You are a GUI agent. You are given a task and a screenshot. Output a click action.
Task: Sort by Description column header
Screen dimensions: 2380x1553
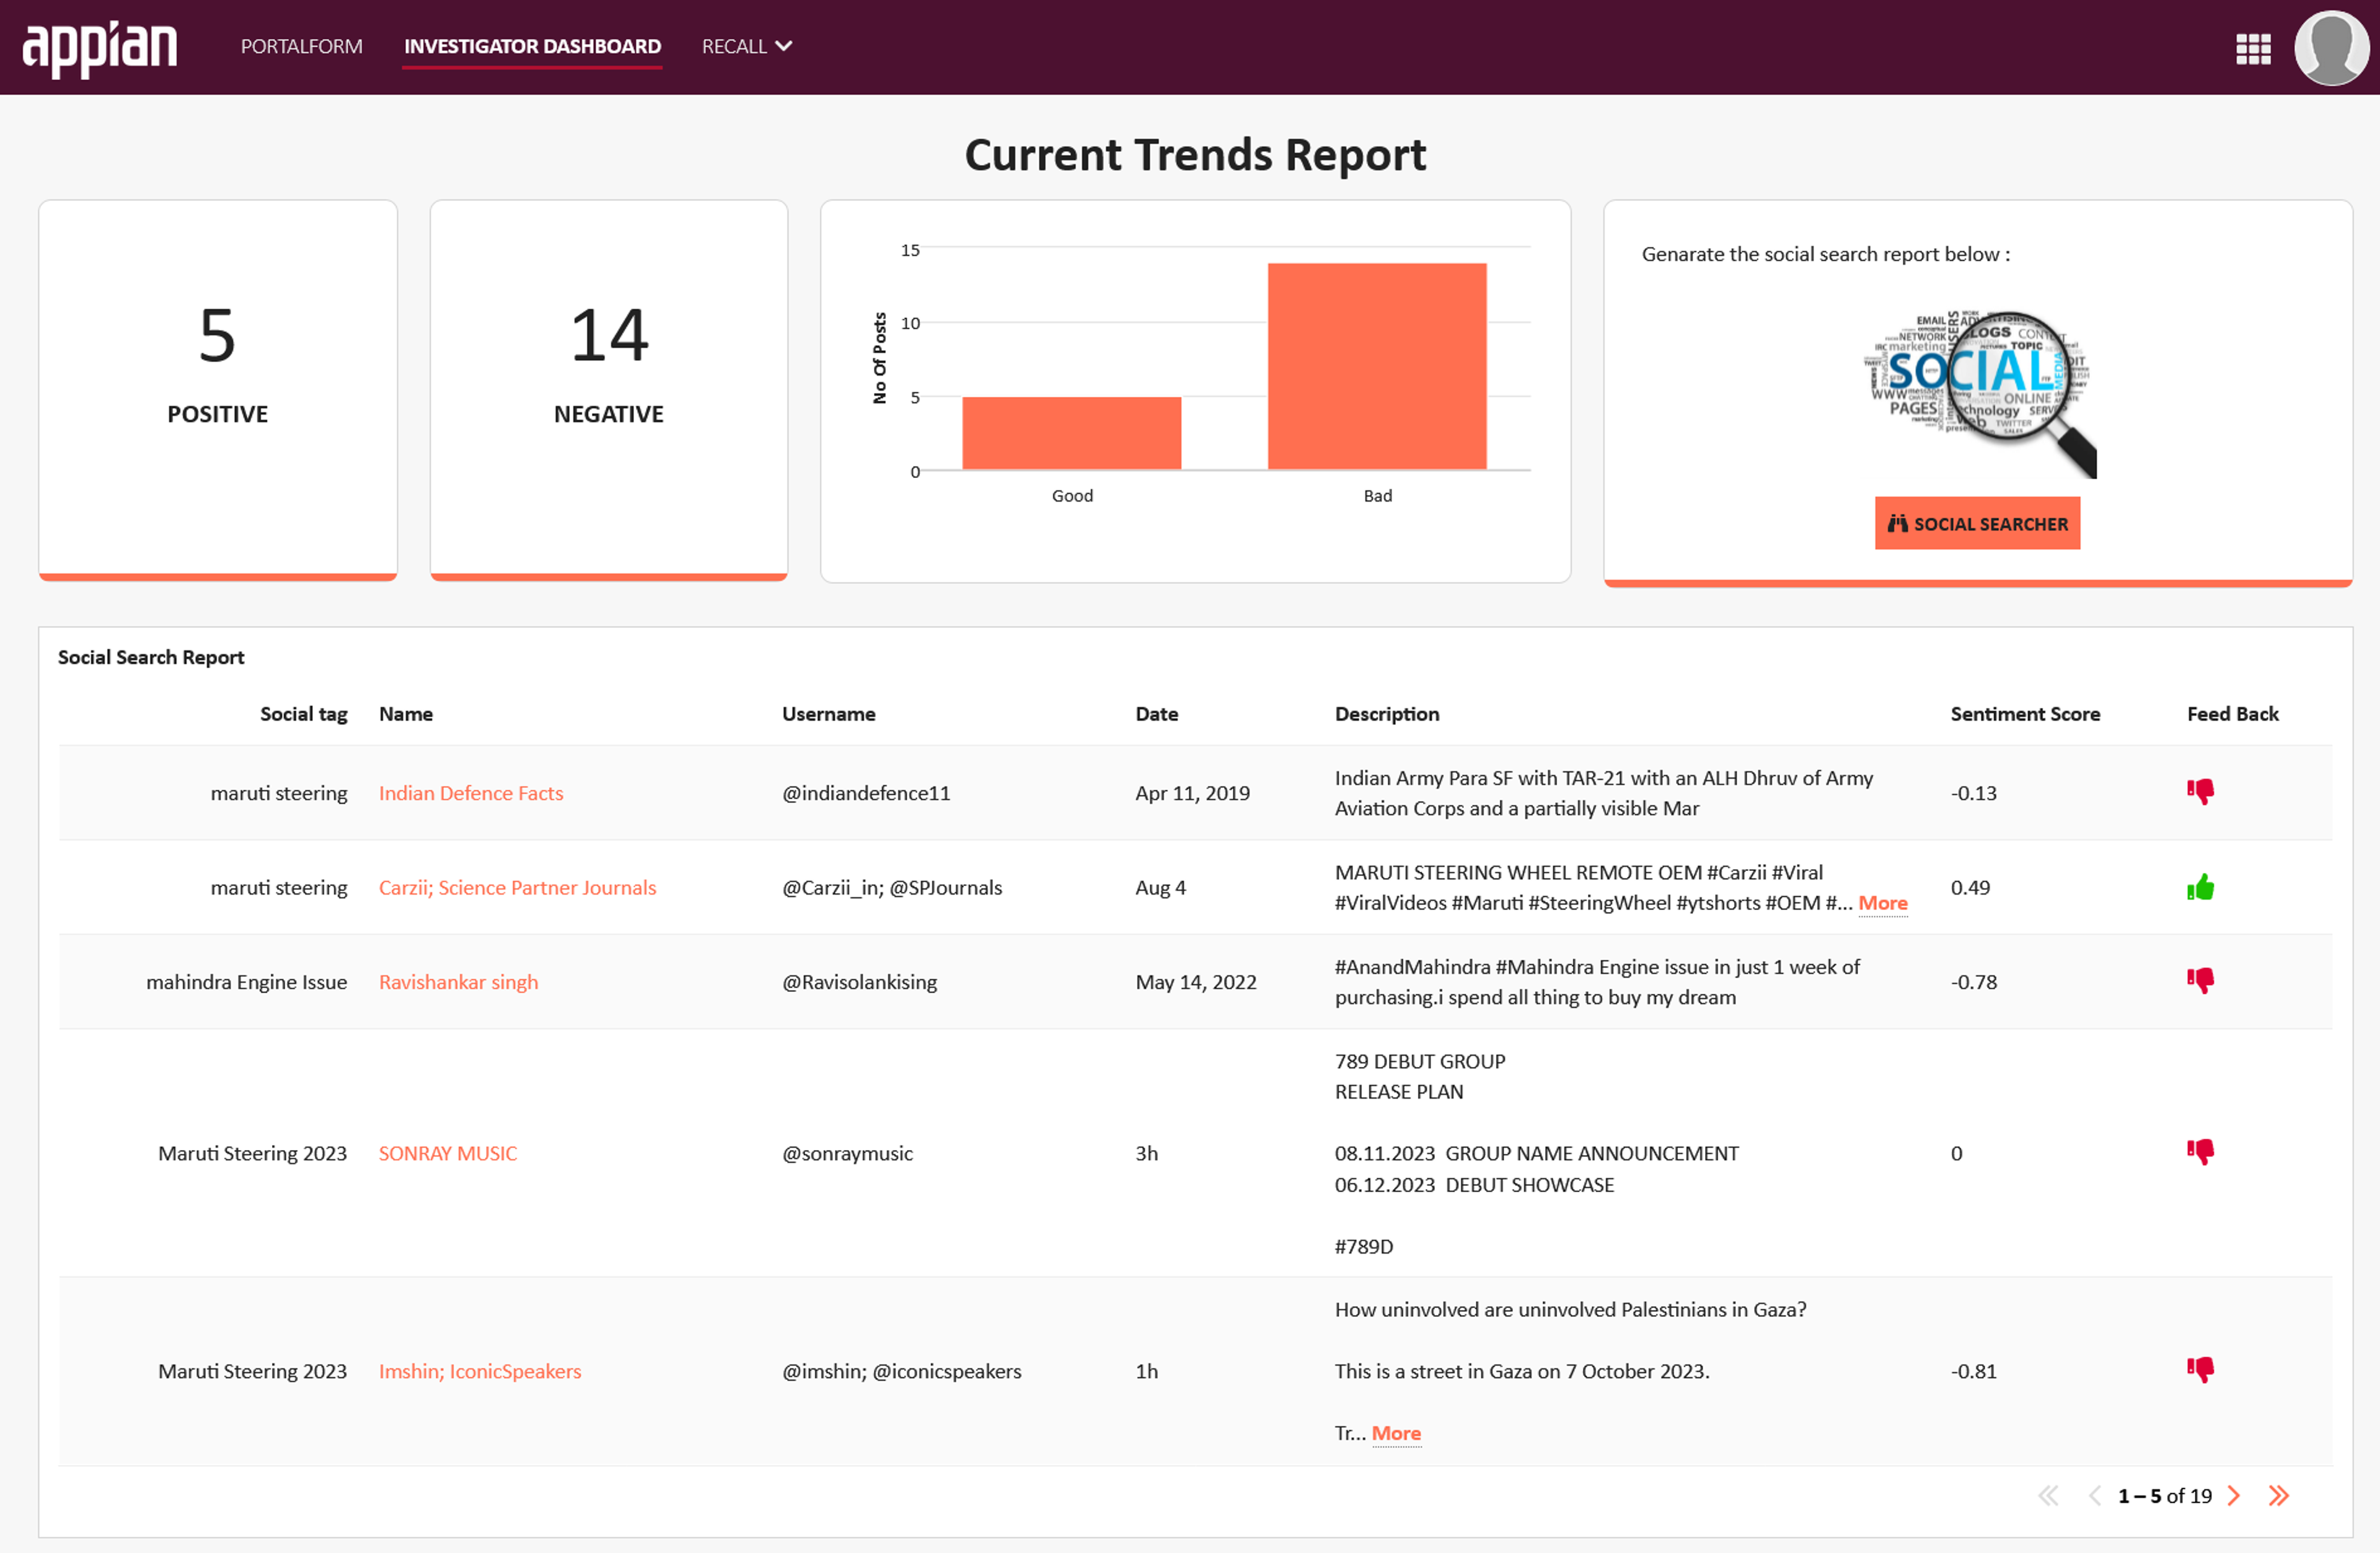pos(1387,714)
